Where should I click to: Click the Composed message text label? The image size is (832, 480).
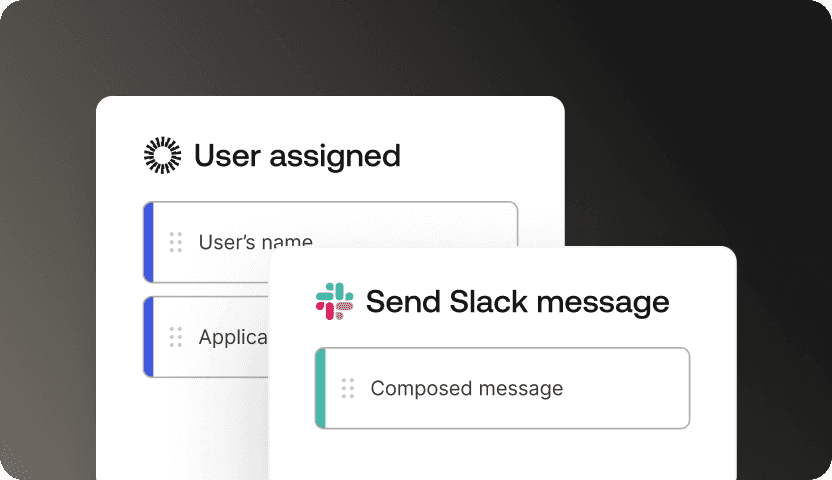[x=466, y=388]
